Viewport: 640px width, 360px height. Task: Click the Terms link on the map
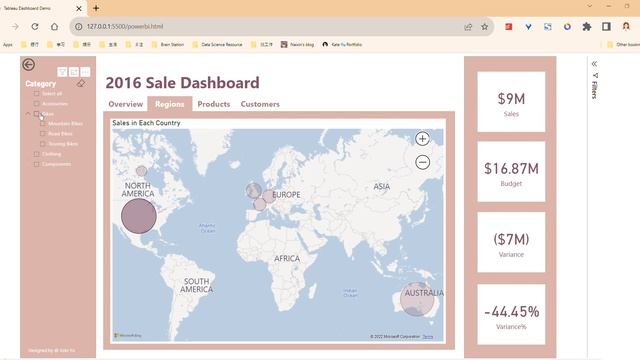[428, 337]
